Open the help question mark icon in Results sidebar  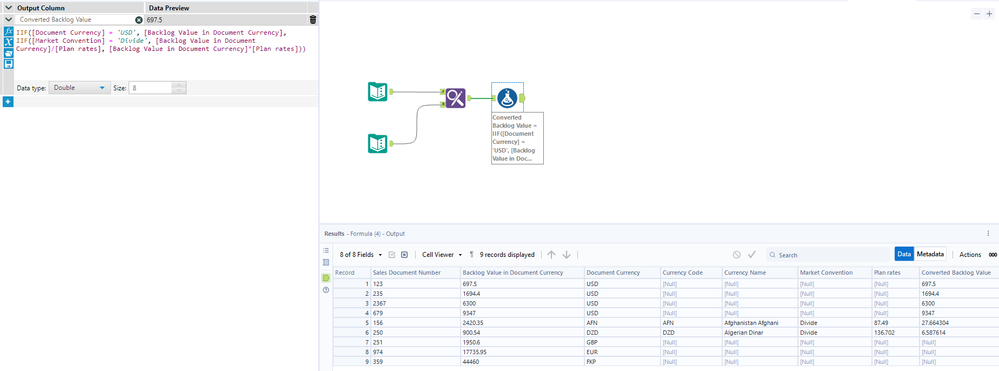coord(326,289)
